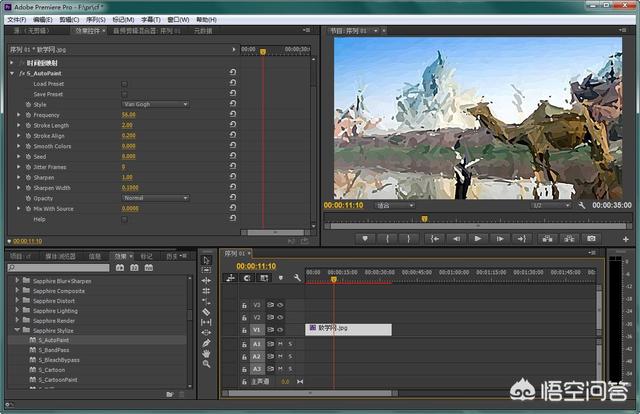
Task: Click the Extract button in program monitor
Action: pyautogui.click(x=569, y=239)
